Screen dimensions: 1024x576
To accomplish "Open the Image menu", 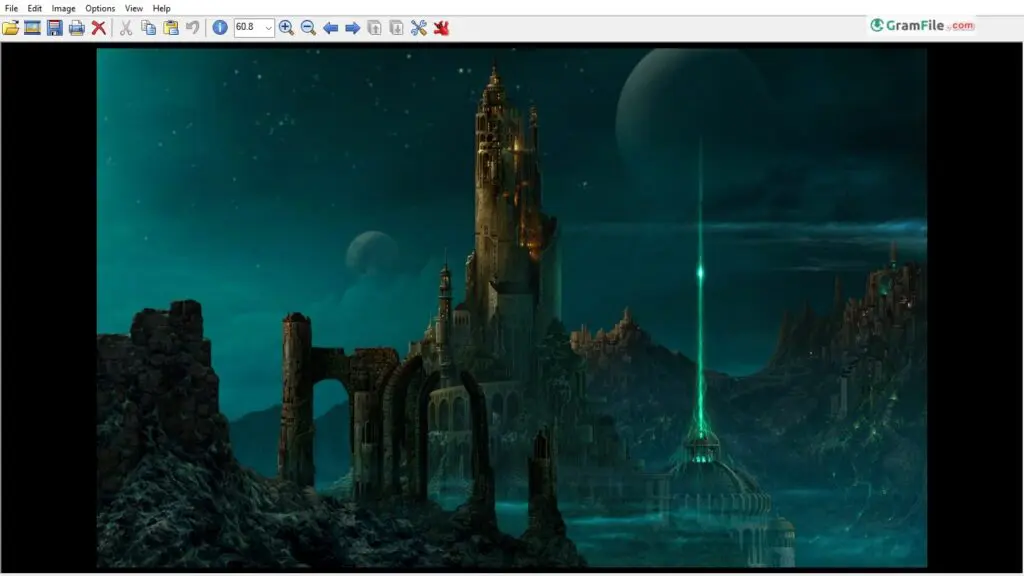I will click(63, 8).
